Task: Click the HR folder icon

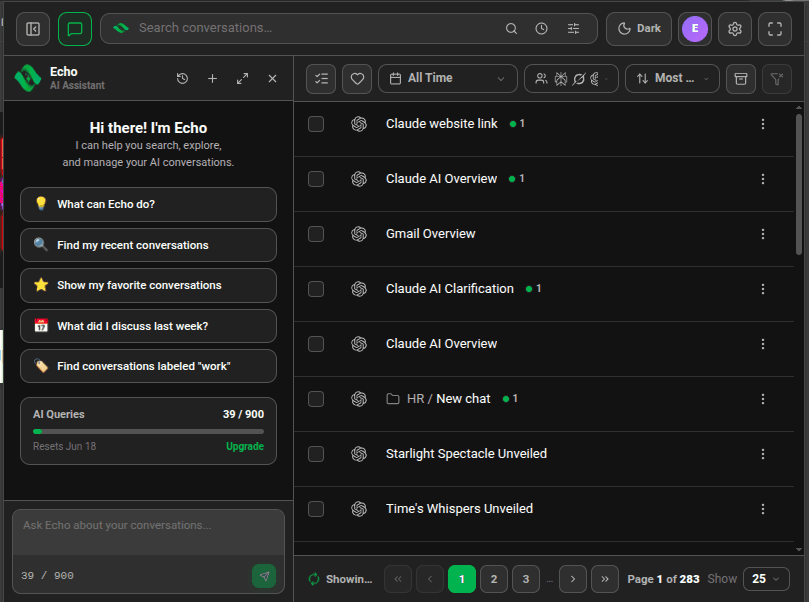Action: click(x=393, y=399)
